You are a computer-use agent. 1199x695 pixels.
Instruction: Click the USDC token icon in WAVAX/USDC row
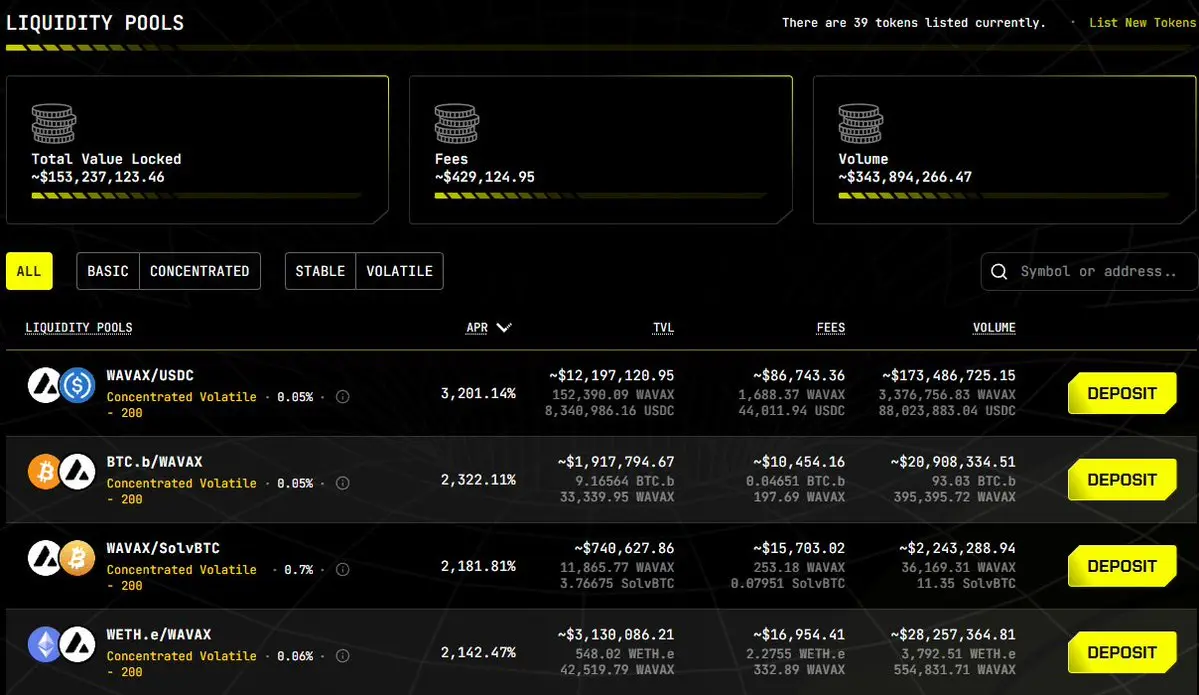[x=77, y=385]
